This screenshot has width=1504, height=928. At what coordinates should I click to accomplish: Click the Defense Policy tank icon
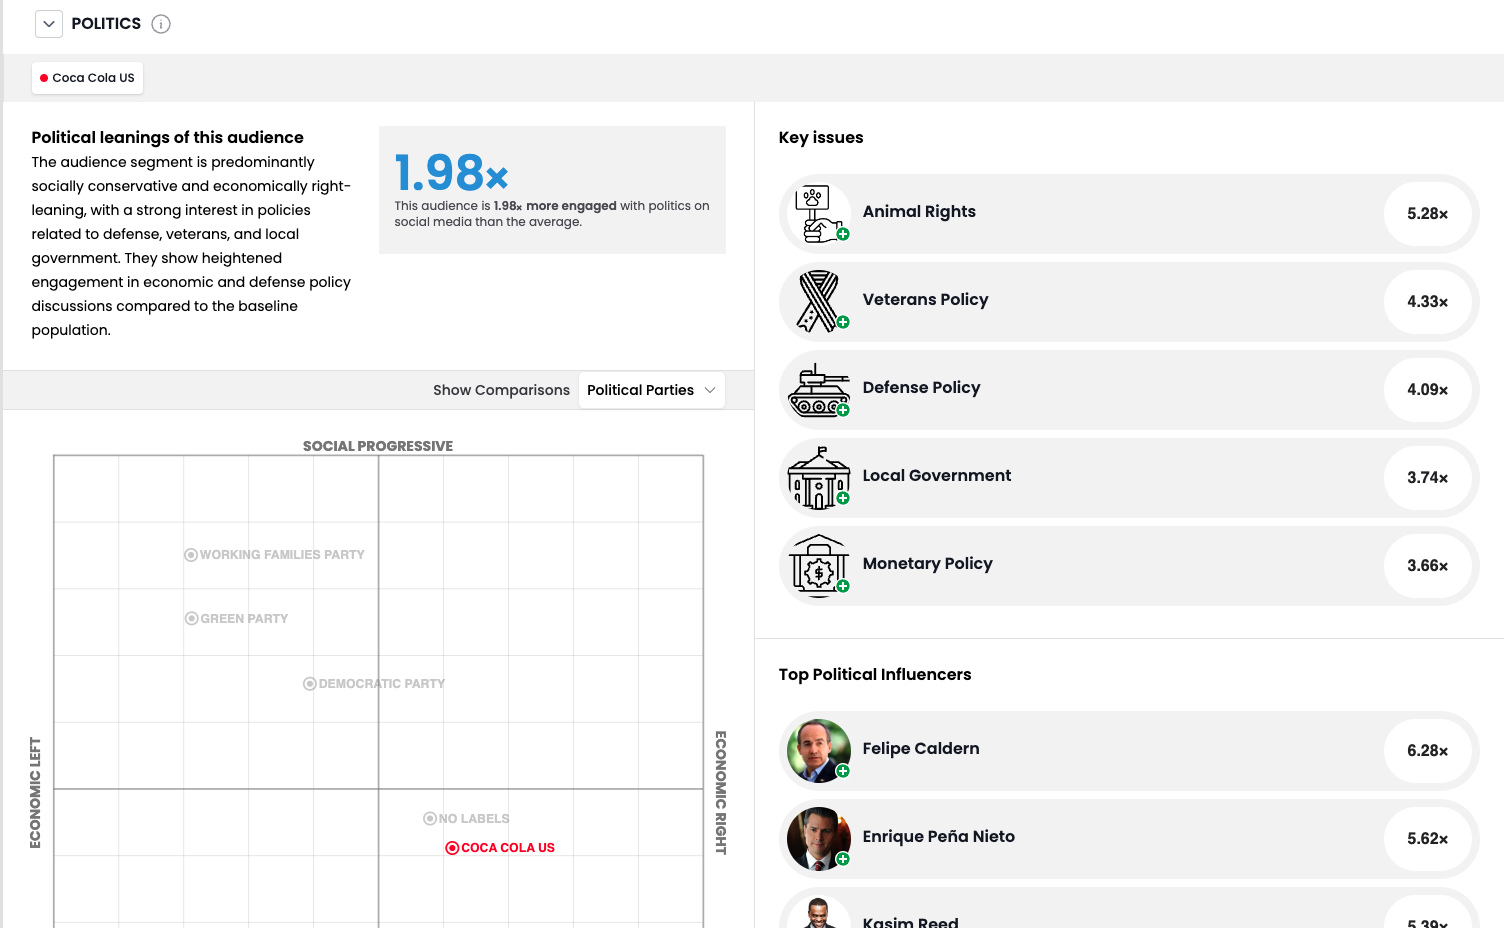(819, 389)
